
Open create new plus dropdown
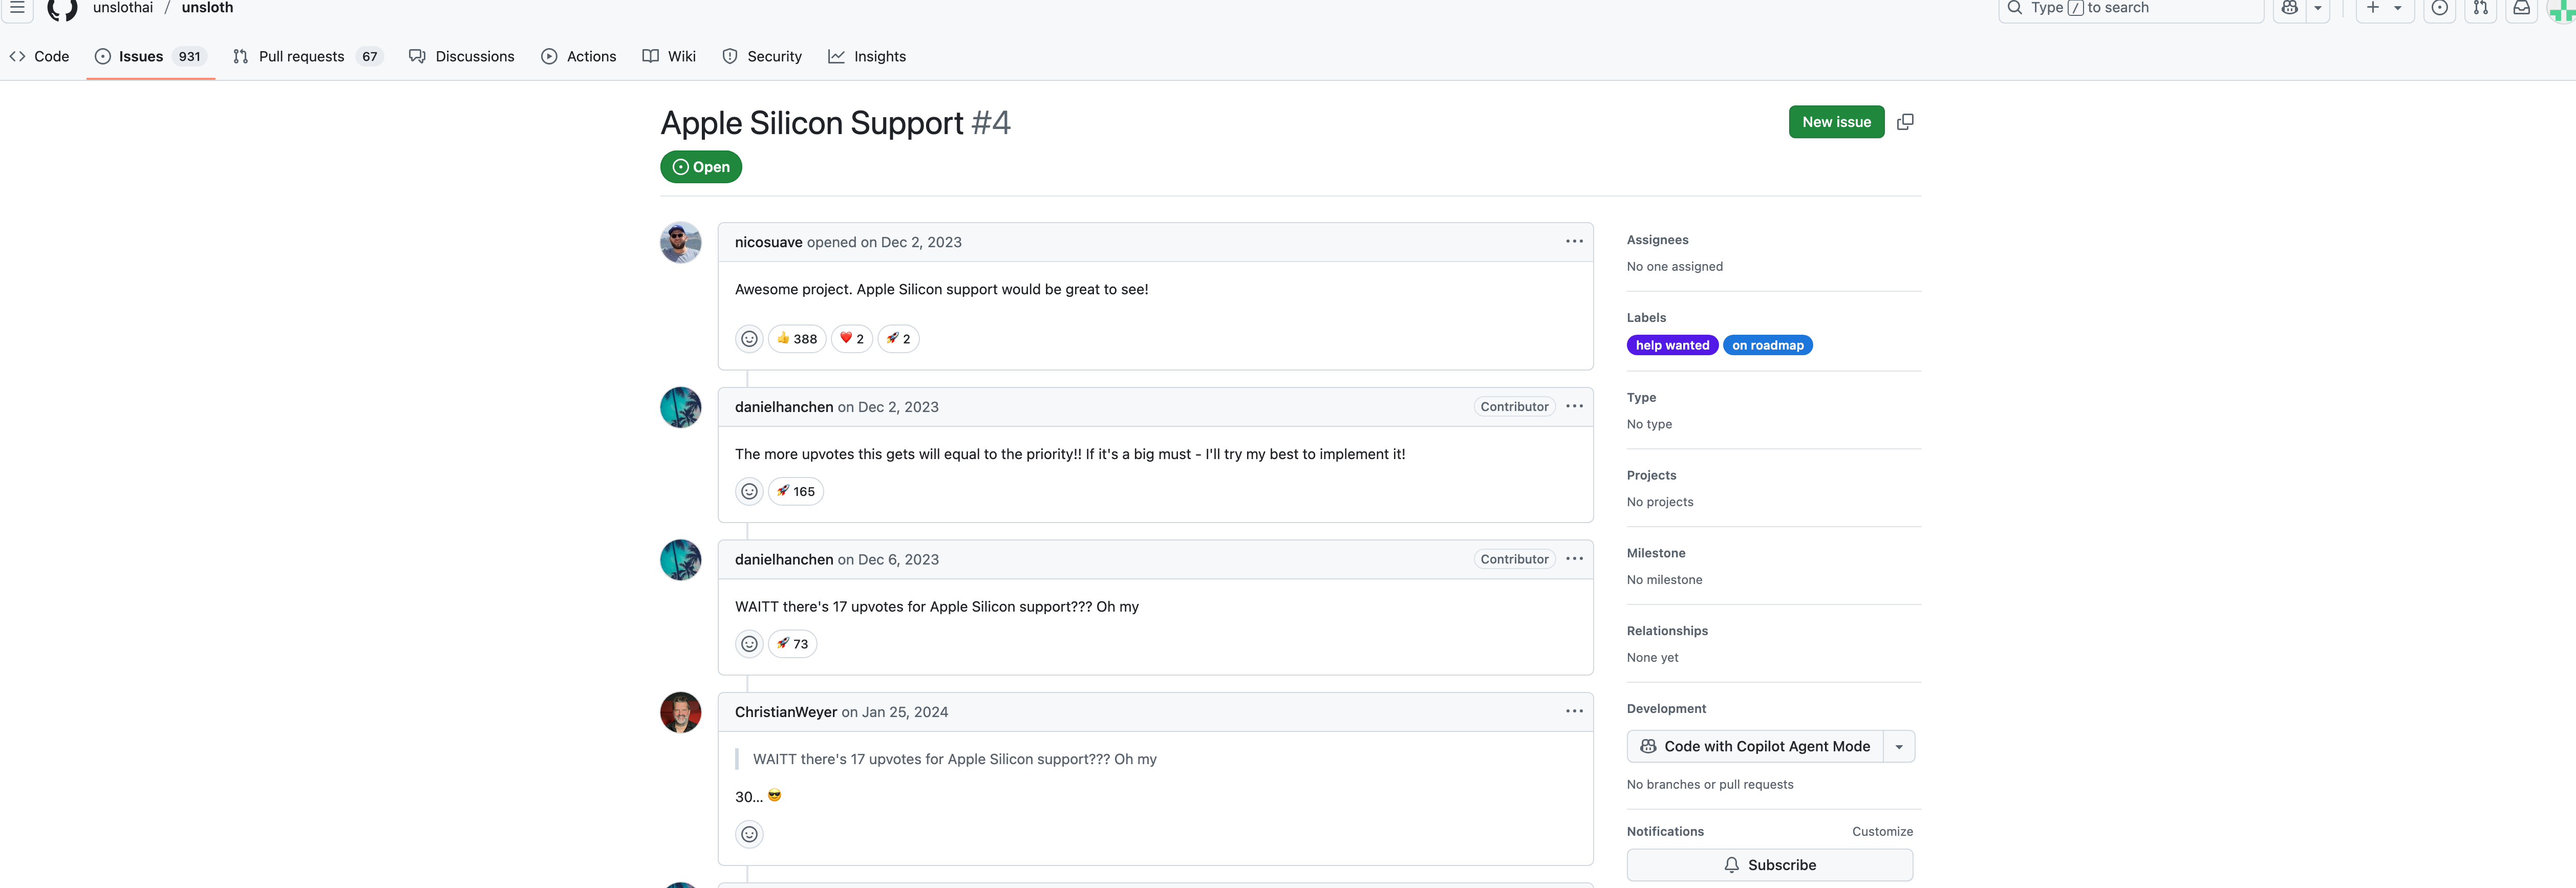pyautogui.click(x=2384, y=8)
